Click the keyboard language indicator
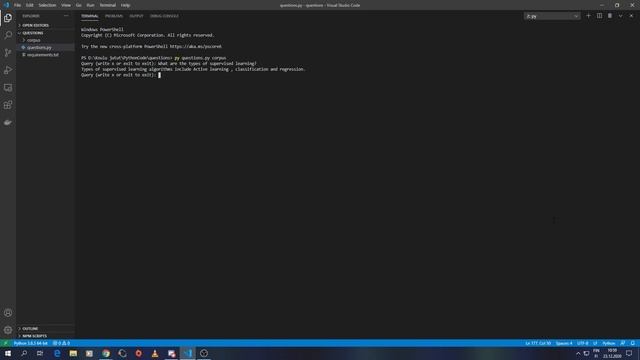The image size is (640, 360). [x=596, y=353]
